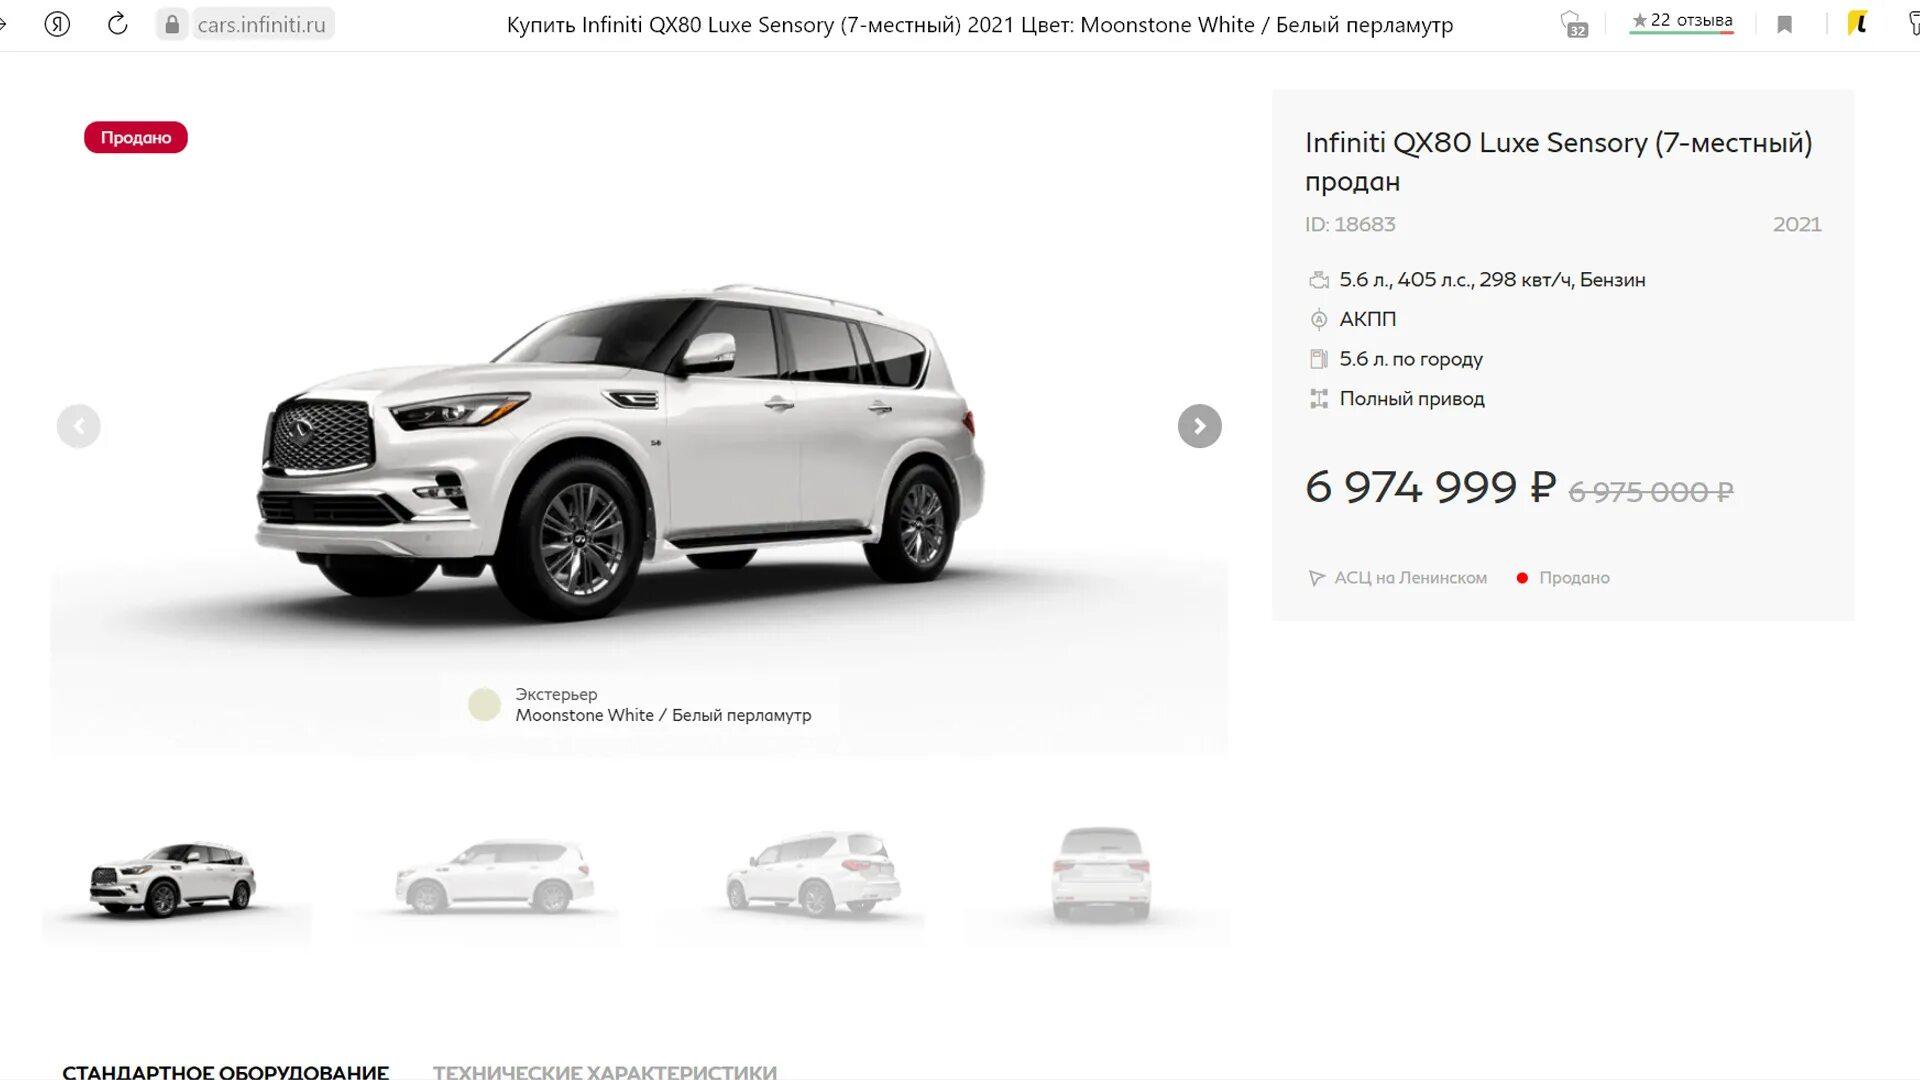The height and width of the screenshot is (1080, 1920).
Task: Open the 22 отзыва site reviews
Action: click(x=1682, y=21)
